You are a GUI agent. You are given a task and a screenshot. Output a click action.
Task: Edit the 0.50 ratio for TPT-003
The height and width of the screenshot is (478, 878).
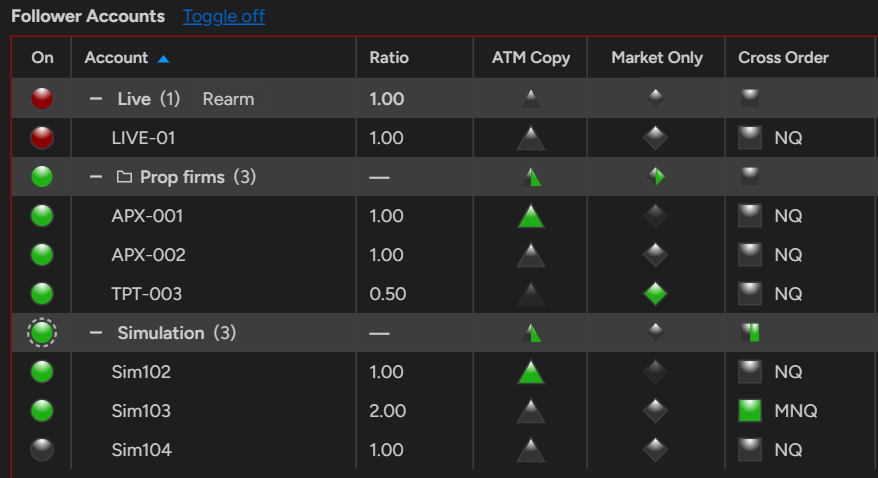point(386,294)
